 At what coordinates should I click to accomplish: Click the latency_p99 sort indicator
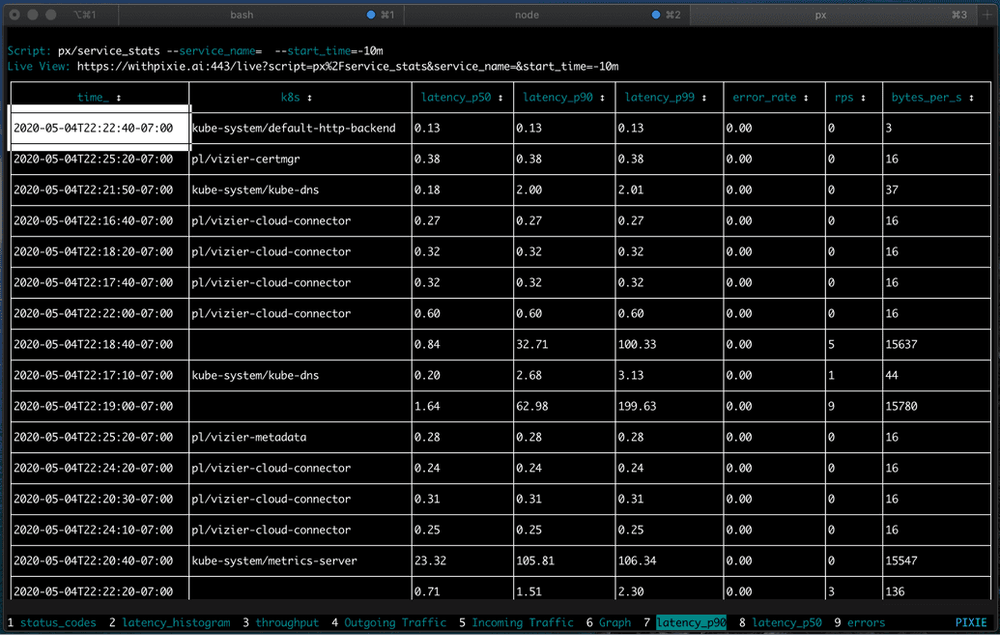coord(704,98)
